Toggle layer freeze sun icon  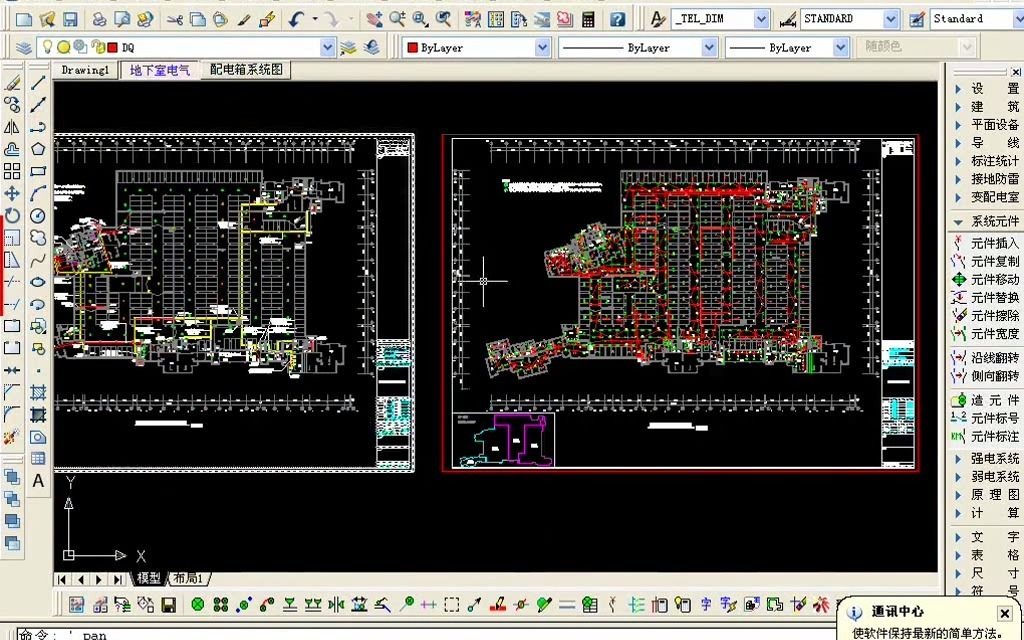[63, 47]
